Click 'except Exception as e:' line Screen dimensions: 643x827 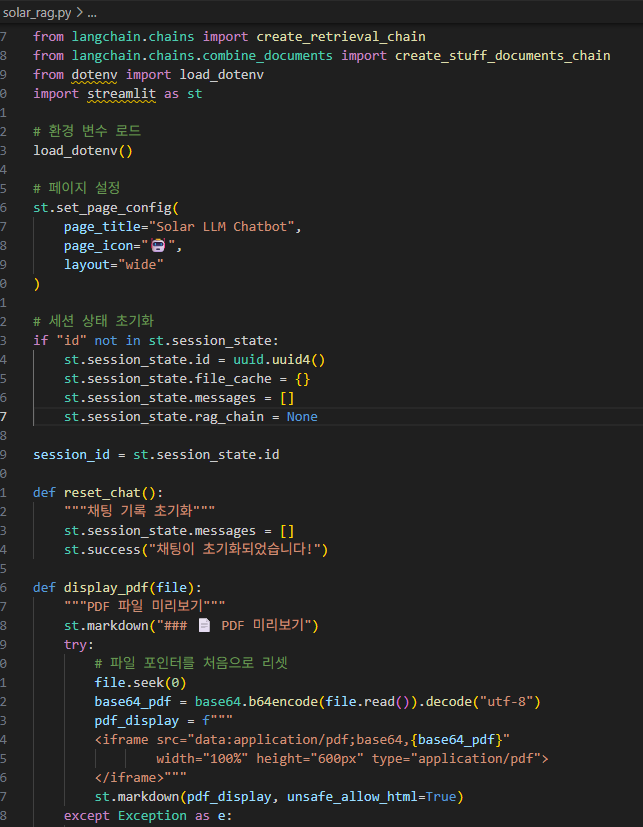[148, 815]
